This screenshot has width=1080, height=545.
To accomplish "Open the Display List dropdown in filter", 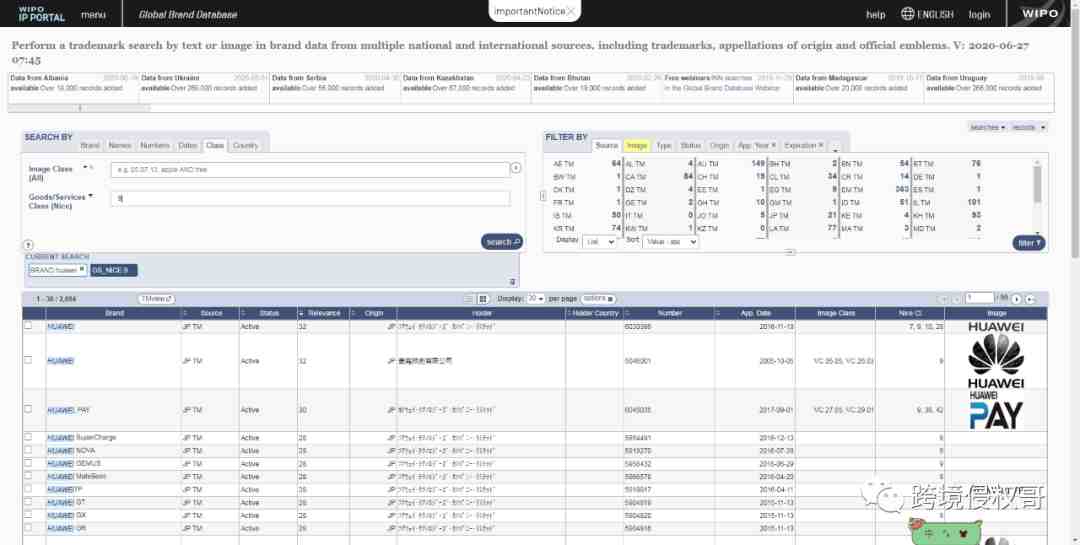I will (599, 243).
